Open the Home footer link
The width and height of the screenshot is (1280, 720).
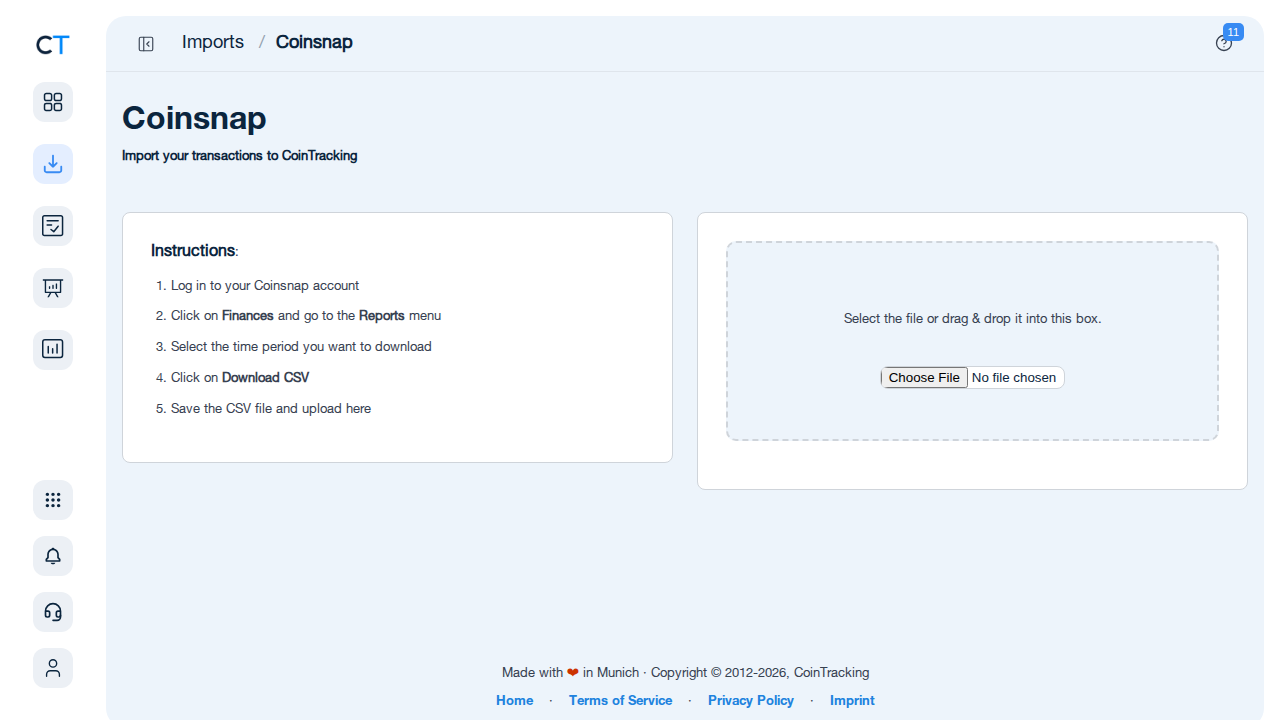pos(514,700)
